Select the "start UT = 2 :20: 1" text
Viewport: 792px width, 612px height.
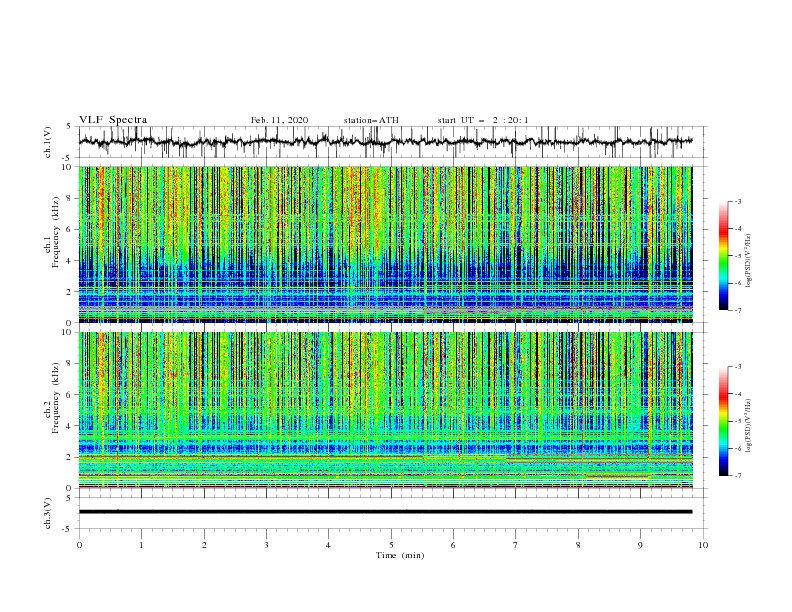pyautogui.click(x=483, y=120)
